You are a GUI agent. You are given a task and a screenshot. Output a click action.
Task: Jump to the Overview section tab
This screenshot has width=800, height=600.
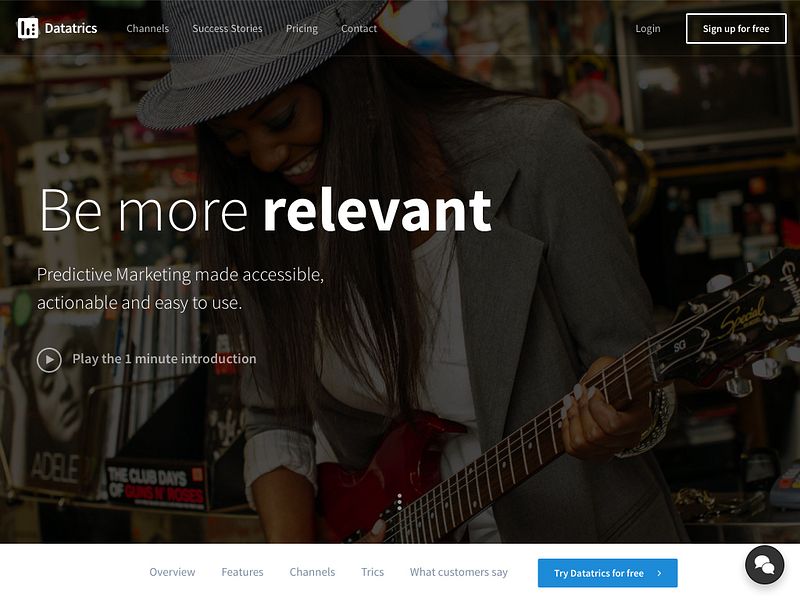[172, 572]
